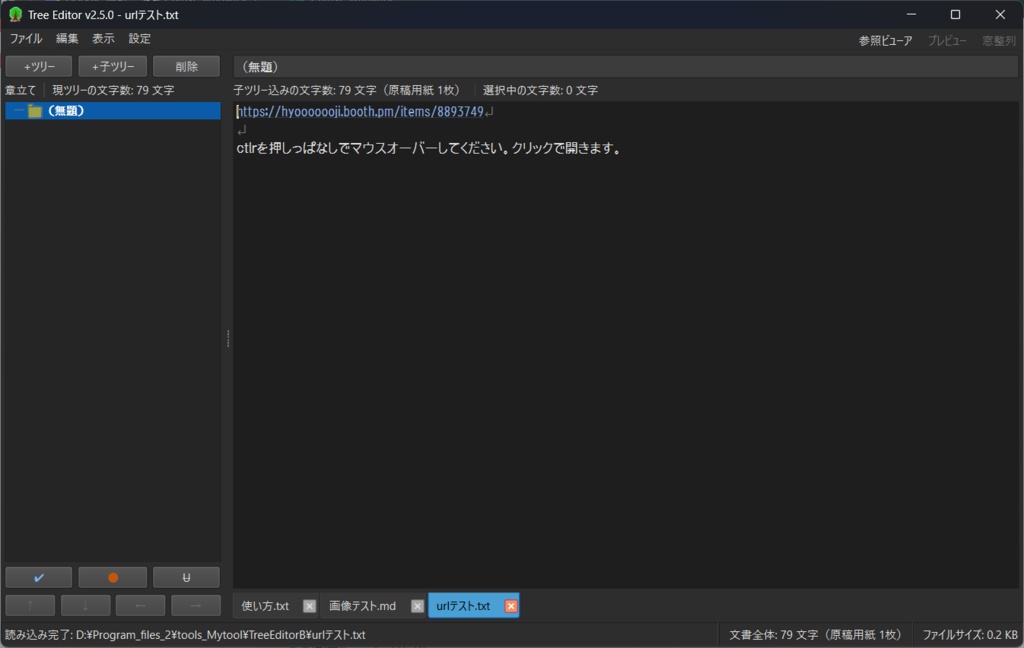Click the orange circle marker button
The image size is (1024, 648).
[112, 577]
